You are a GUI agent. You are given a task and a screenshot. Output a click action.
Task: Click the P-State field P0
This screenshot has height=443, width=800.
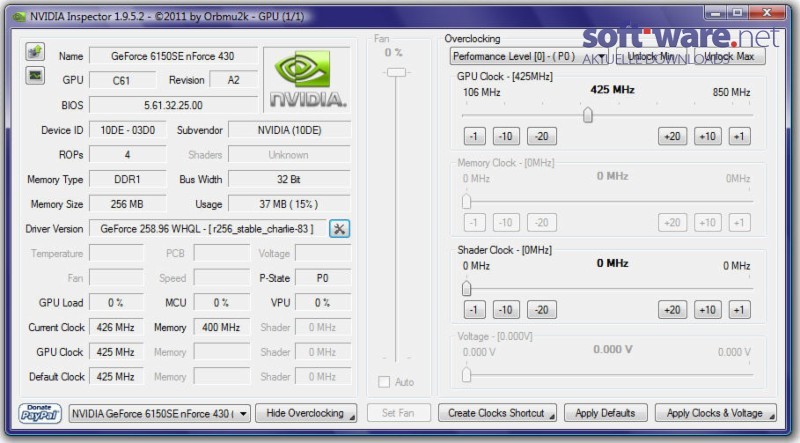point(323,278)
